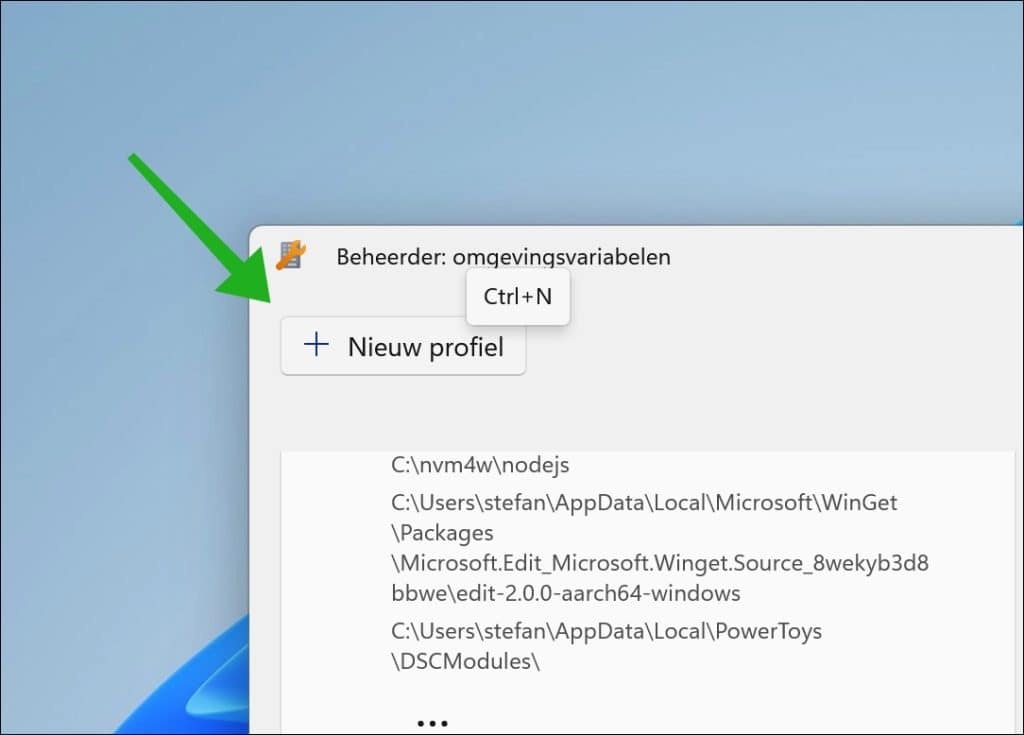1024x735 pixels.
Task: Click the edit-2.0.0-aarch64-windows path line
Action: coord(566,593)
